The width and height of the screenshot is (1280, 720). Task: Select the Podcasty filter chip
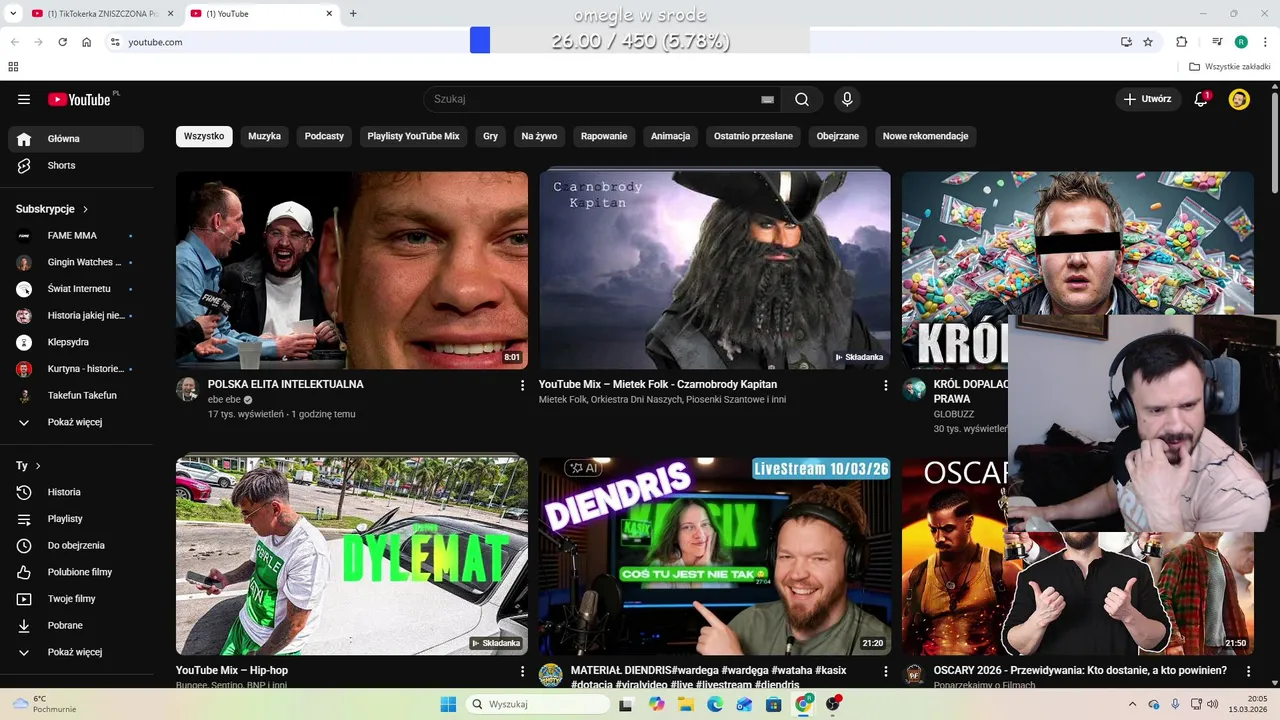[324, 136]
